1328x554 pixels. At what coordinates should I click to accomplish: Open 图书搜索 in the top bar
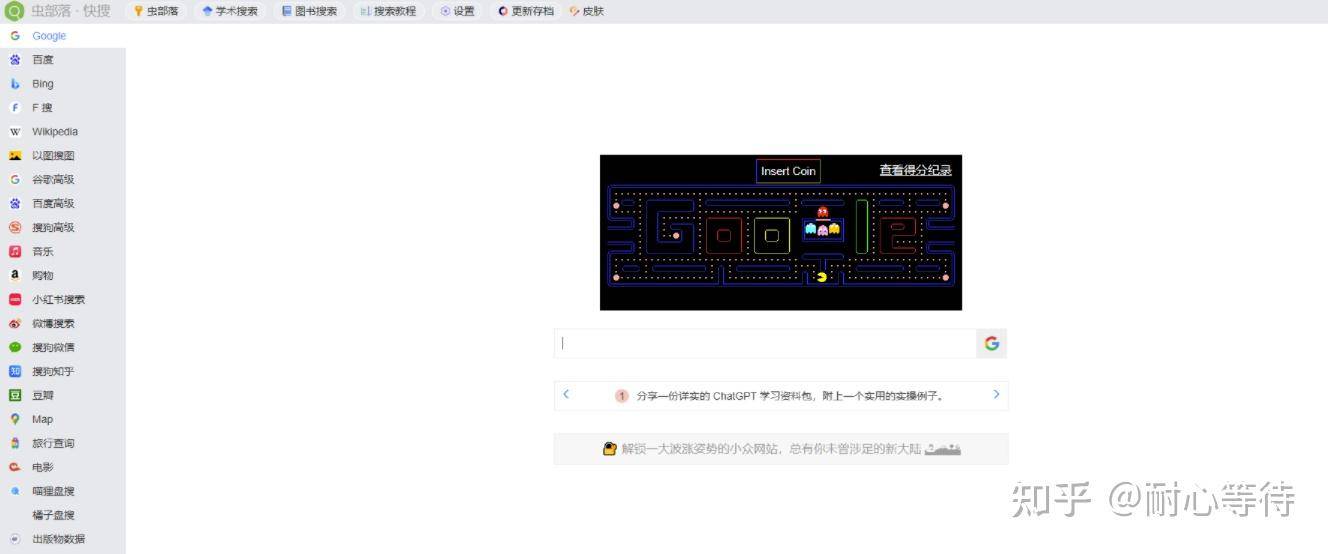point(309,11)
